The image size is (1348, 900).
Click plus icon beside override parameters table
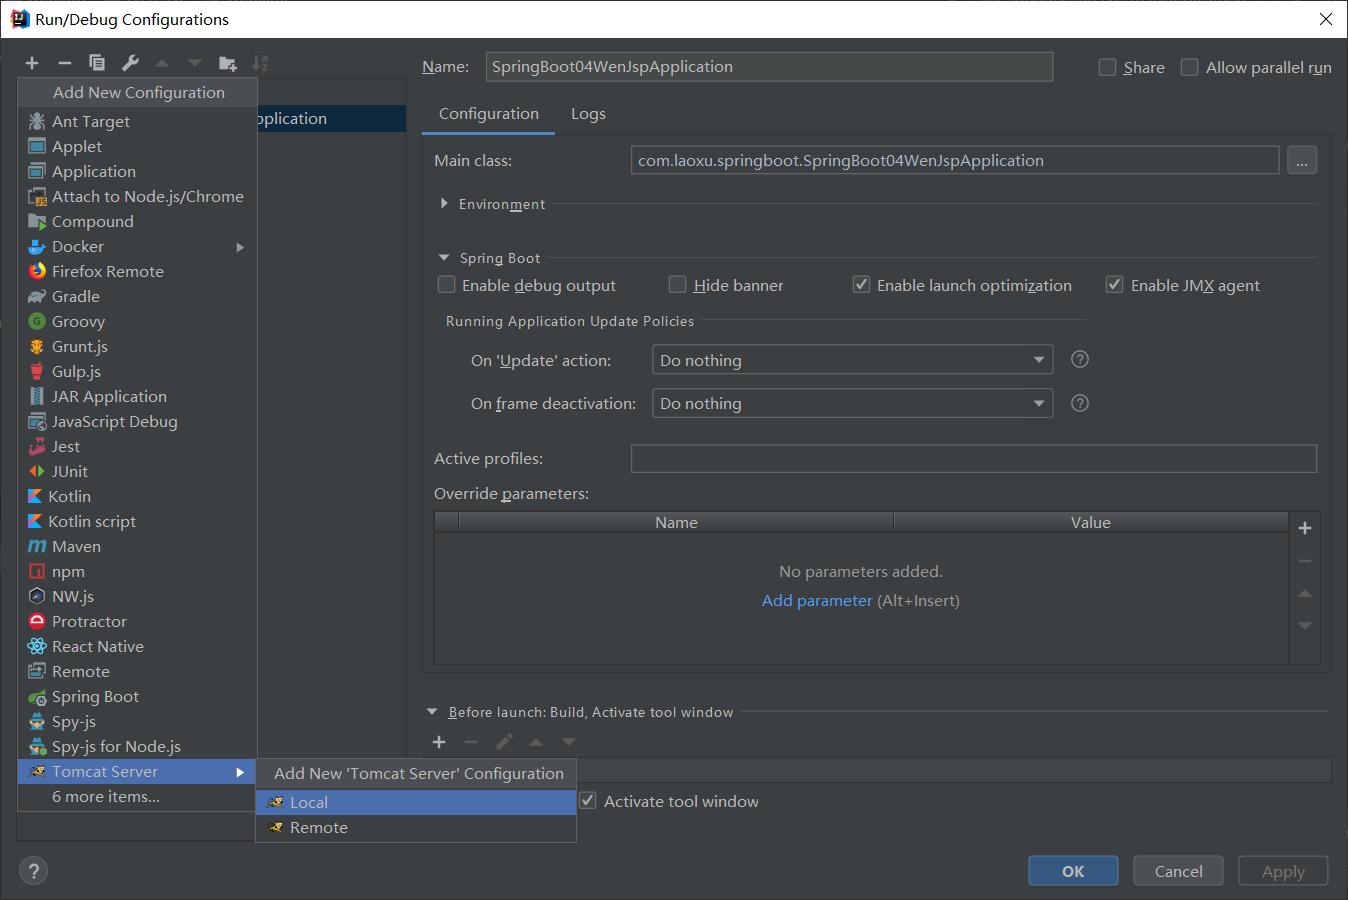[x=1305, y=528]
